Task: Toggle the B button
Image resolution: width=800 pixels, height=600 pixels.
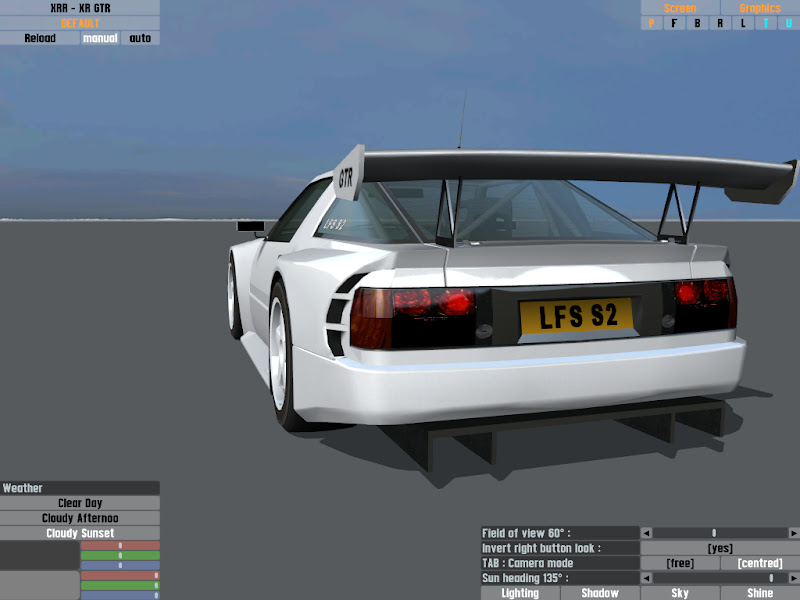Action: pos(697,23)
